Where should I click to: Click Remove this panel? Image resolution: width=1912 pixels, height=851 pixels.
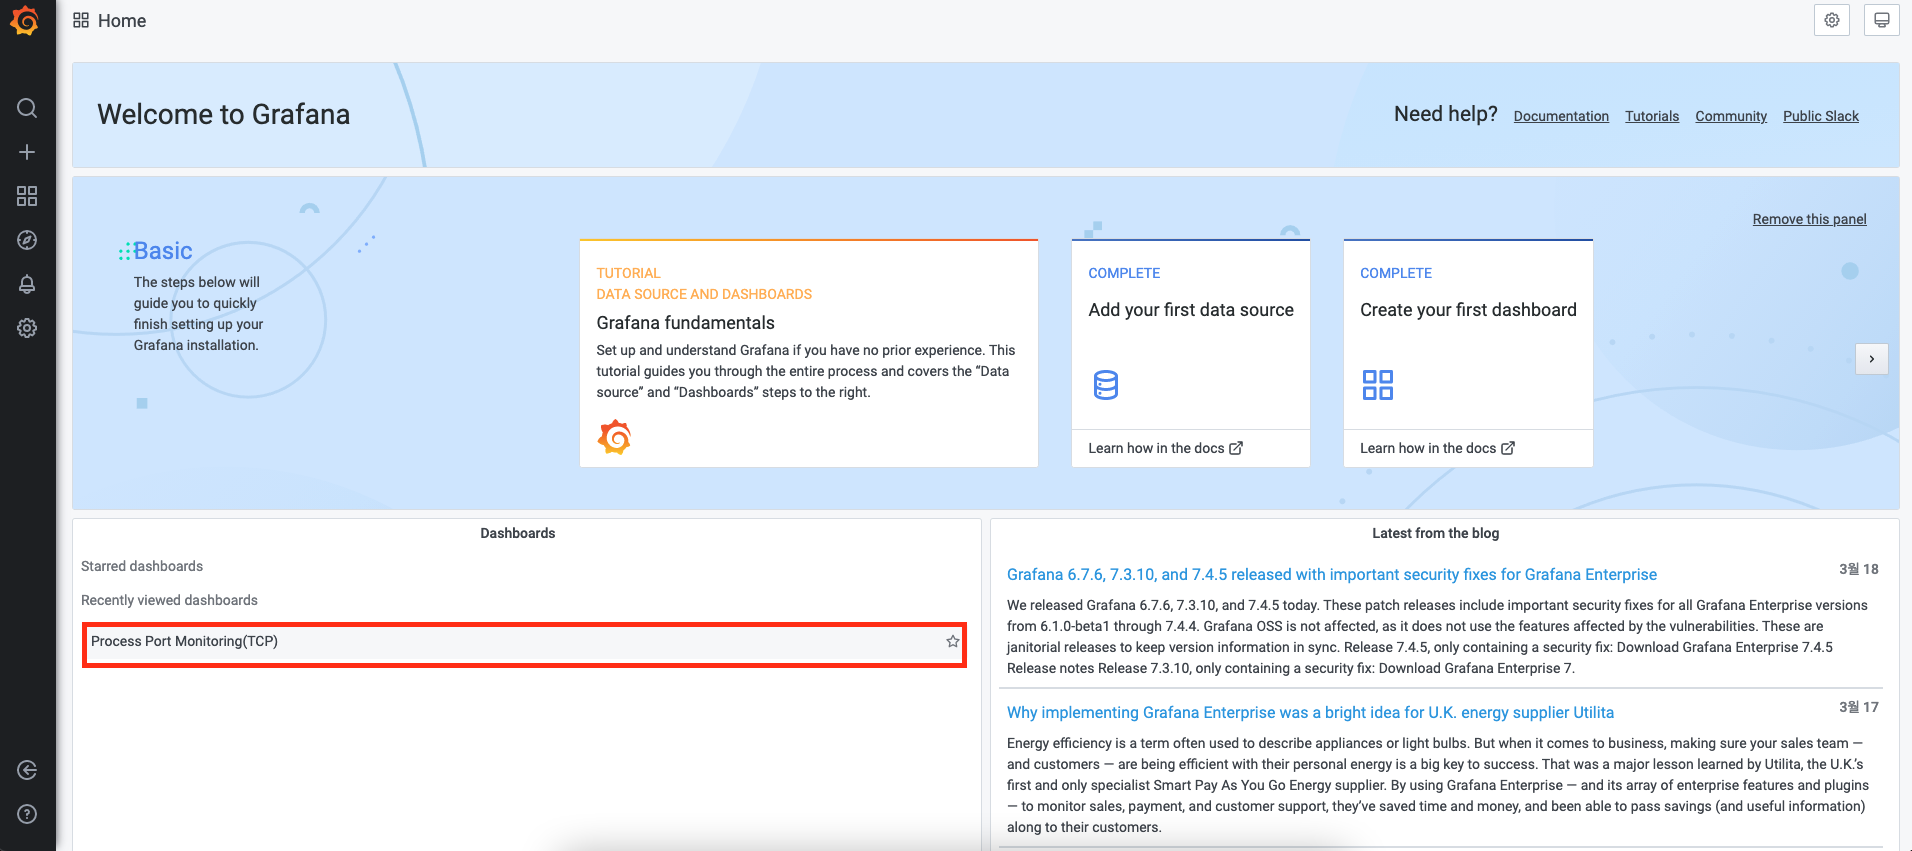(1809, 219)
